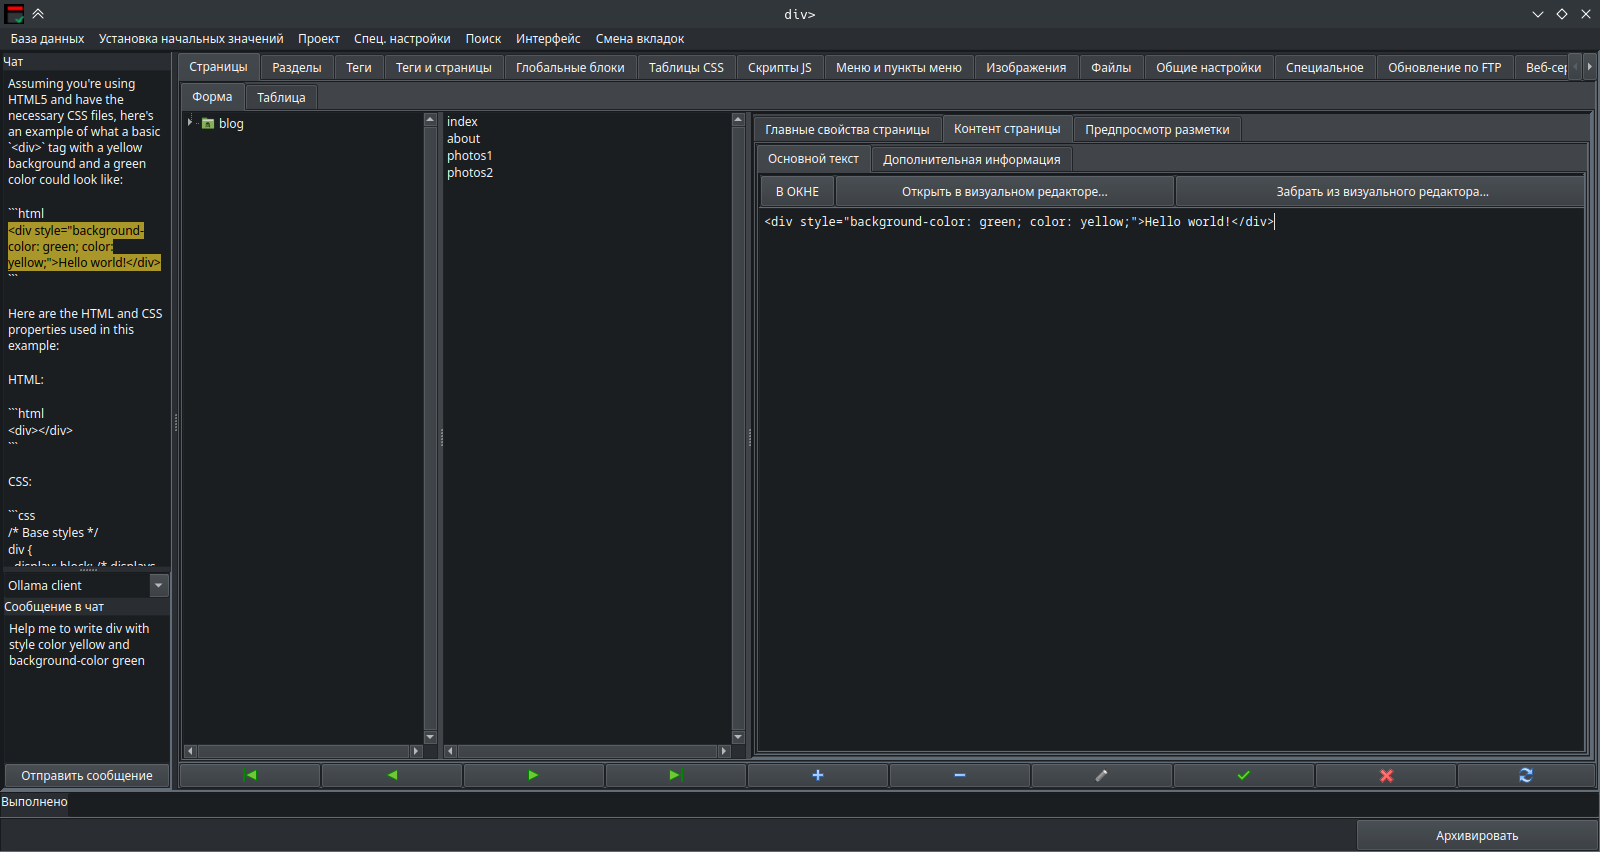Select photos1 page in list
The height and width of the screenshot is (852, 1600).
pyautogui.click(x=469, y=155)
